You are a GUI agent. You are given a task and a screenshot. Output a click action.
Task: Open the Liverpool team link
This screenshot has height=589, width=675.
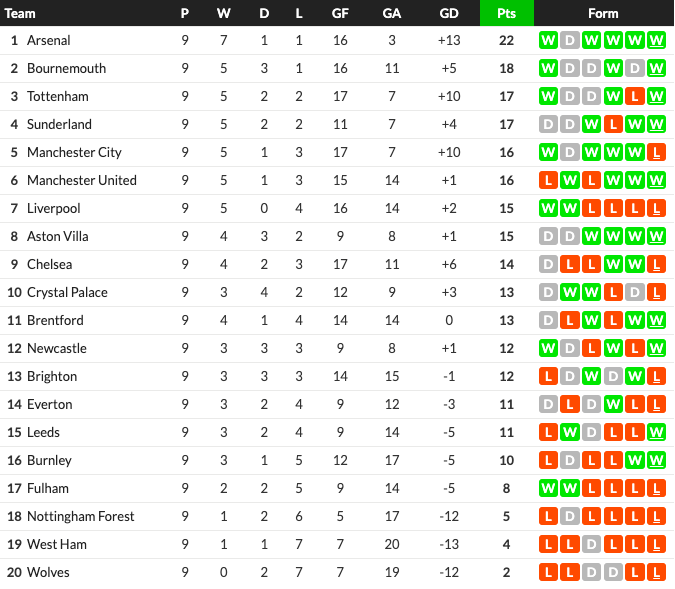click(x=54, y=209)
